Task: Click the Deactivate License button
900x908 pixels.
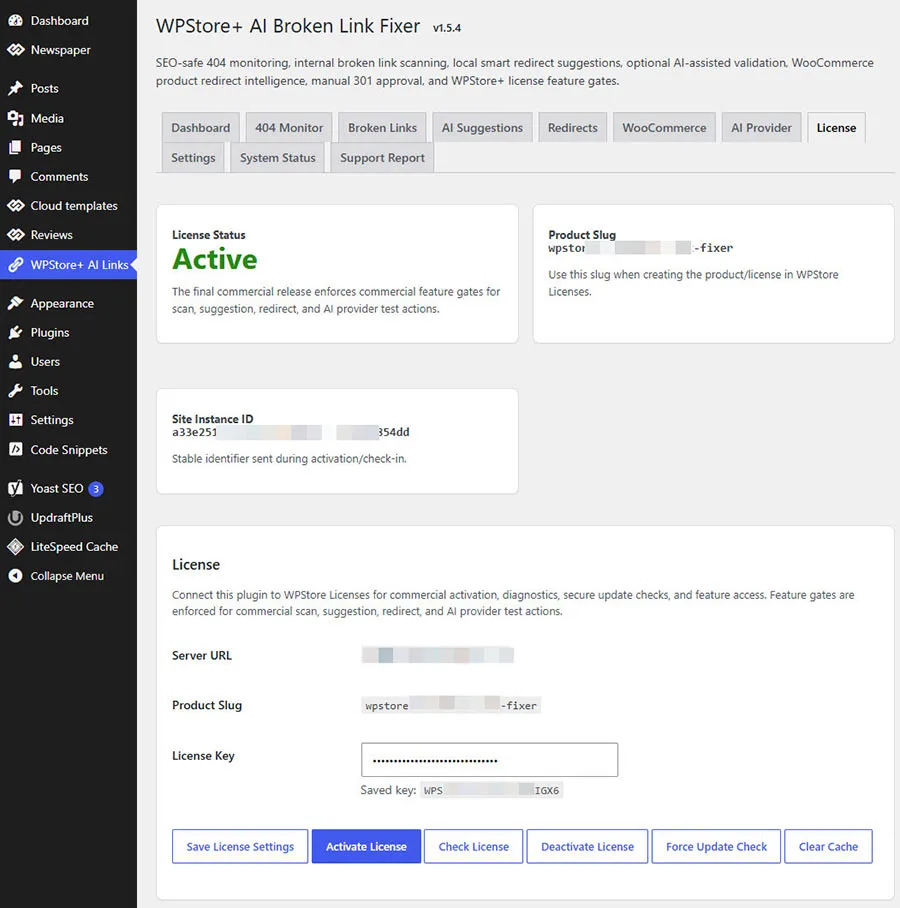Action: 587,846
